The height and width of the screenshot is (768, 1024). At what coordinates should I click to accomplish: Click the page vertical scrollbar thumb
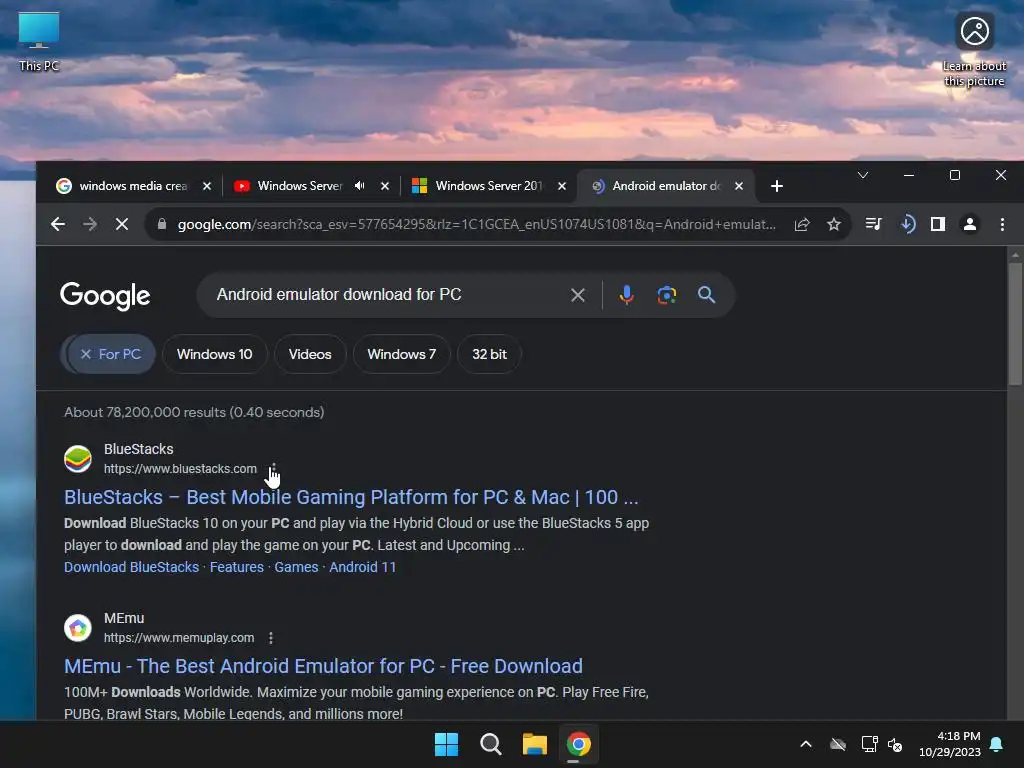[x=1015, y=323]
